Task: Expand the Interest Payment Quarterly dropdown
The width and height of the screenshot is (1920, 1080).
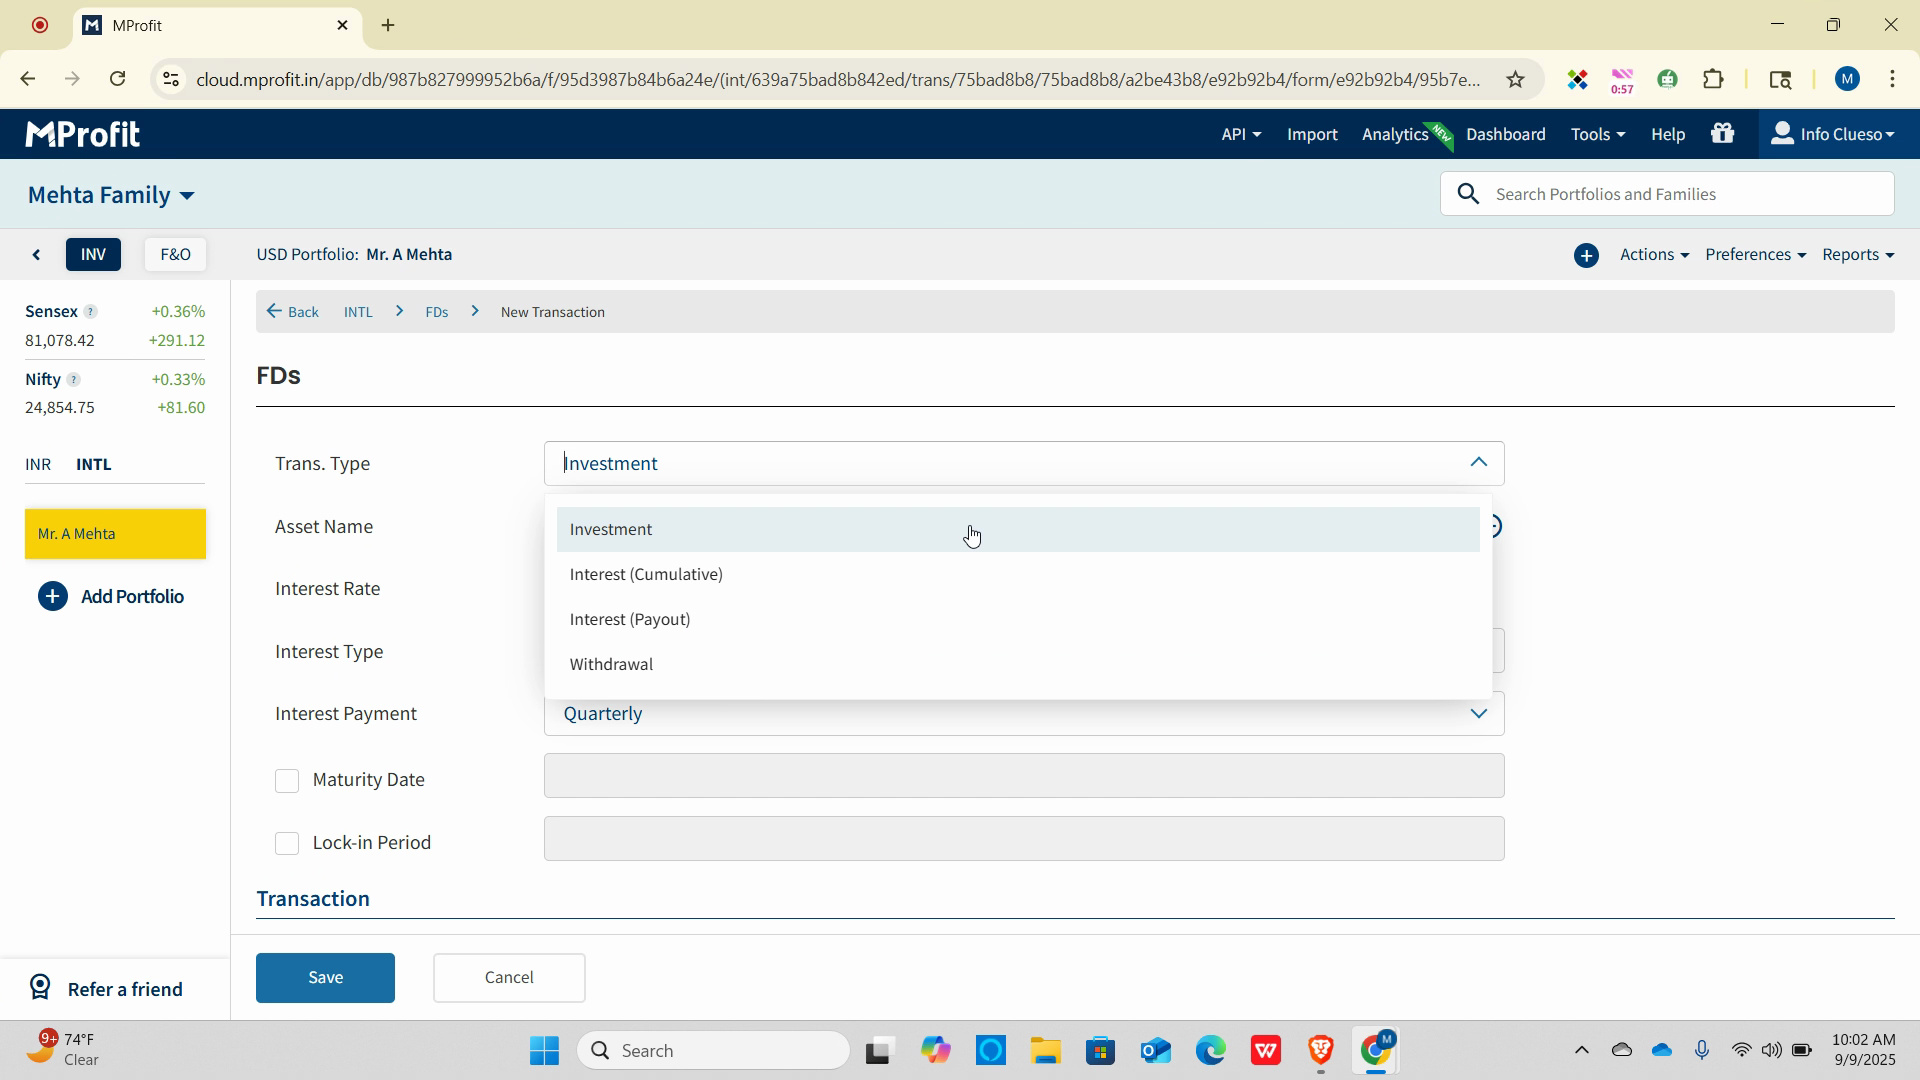Action: [x=1023, y=714]
